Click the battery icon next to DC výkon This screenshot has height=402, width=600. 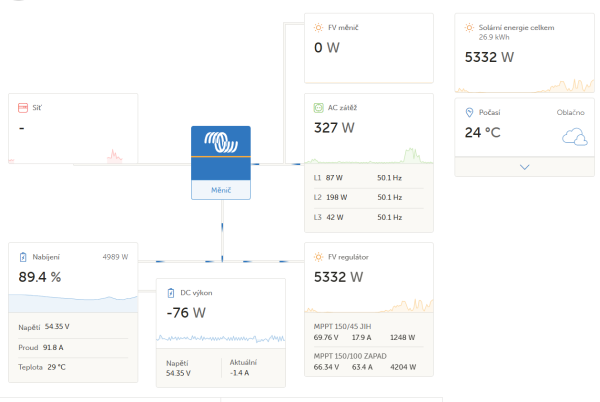[x=171, y=293]
